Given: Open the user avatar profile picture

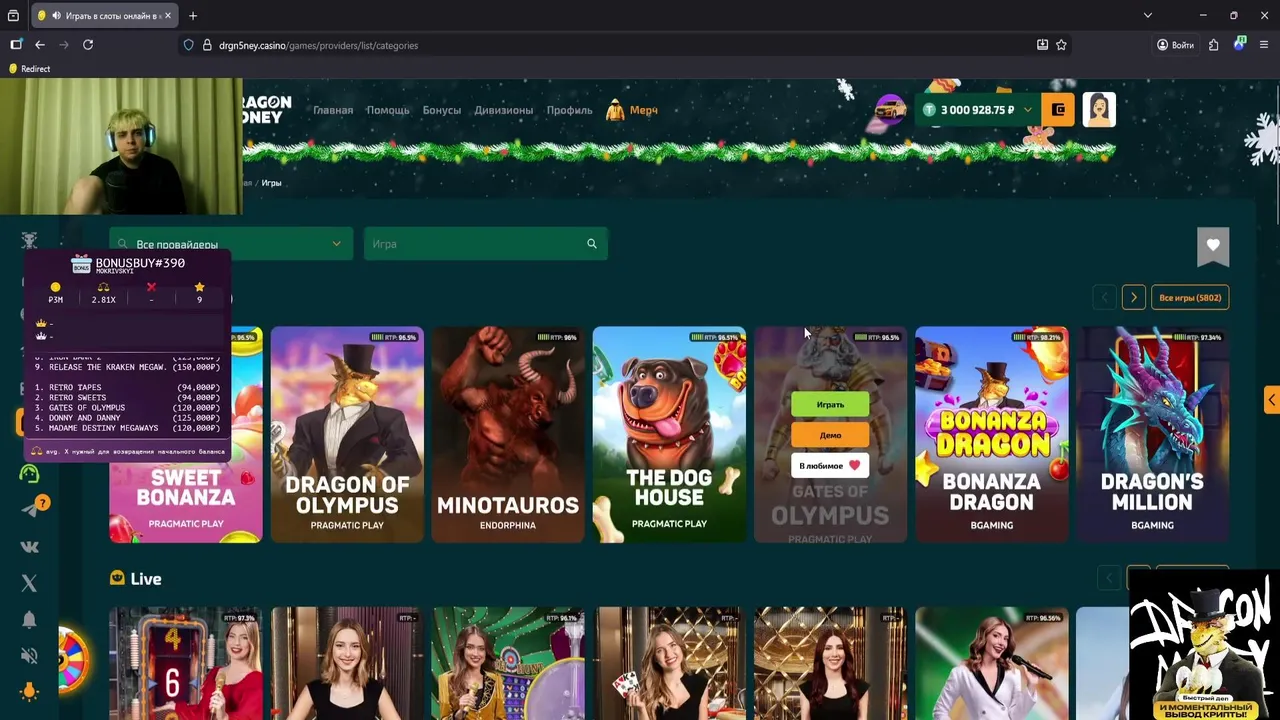Looking at the screenshot, I should (x=1099, y=110).
